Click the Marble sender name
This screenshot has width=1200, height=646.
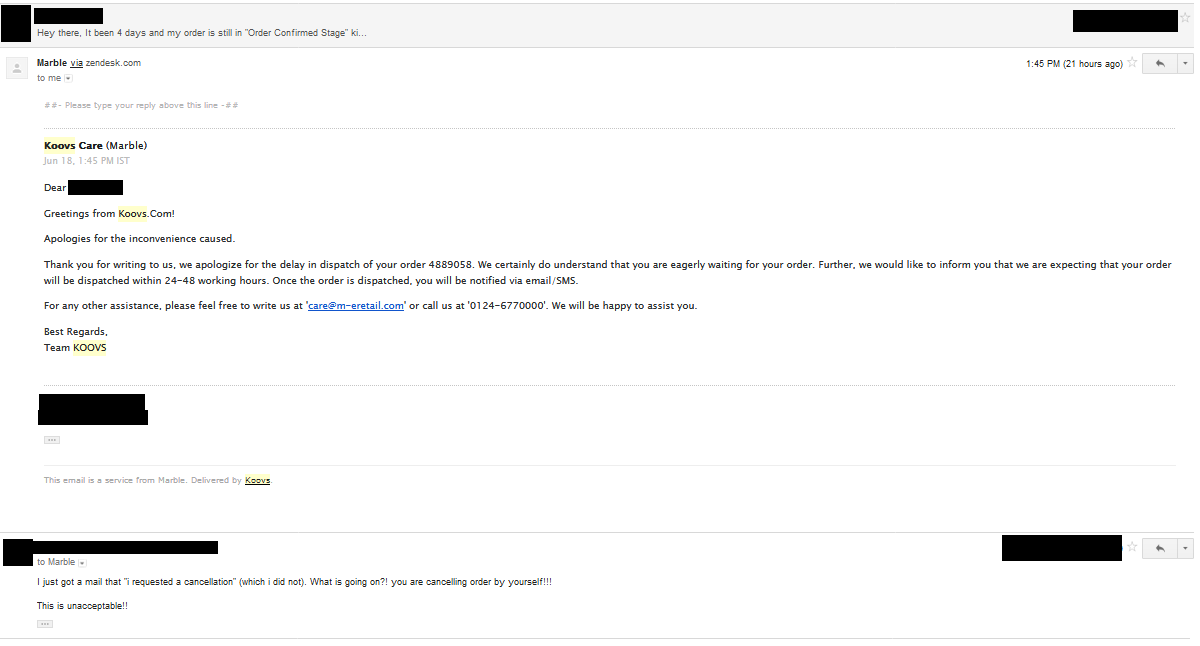(x=52, y=63)
